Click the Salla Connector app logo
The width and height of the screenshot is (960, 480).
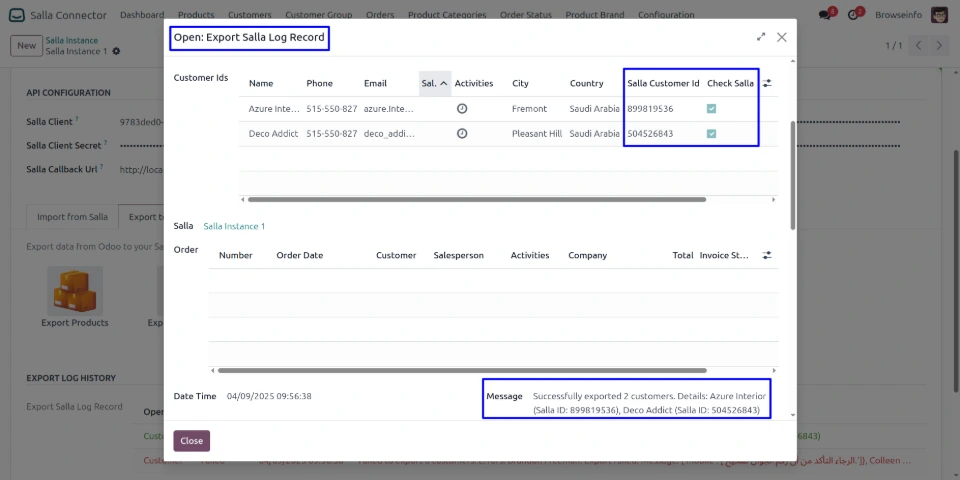pos(17,15)
